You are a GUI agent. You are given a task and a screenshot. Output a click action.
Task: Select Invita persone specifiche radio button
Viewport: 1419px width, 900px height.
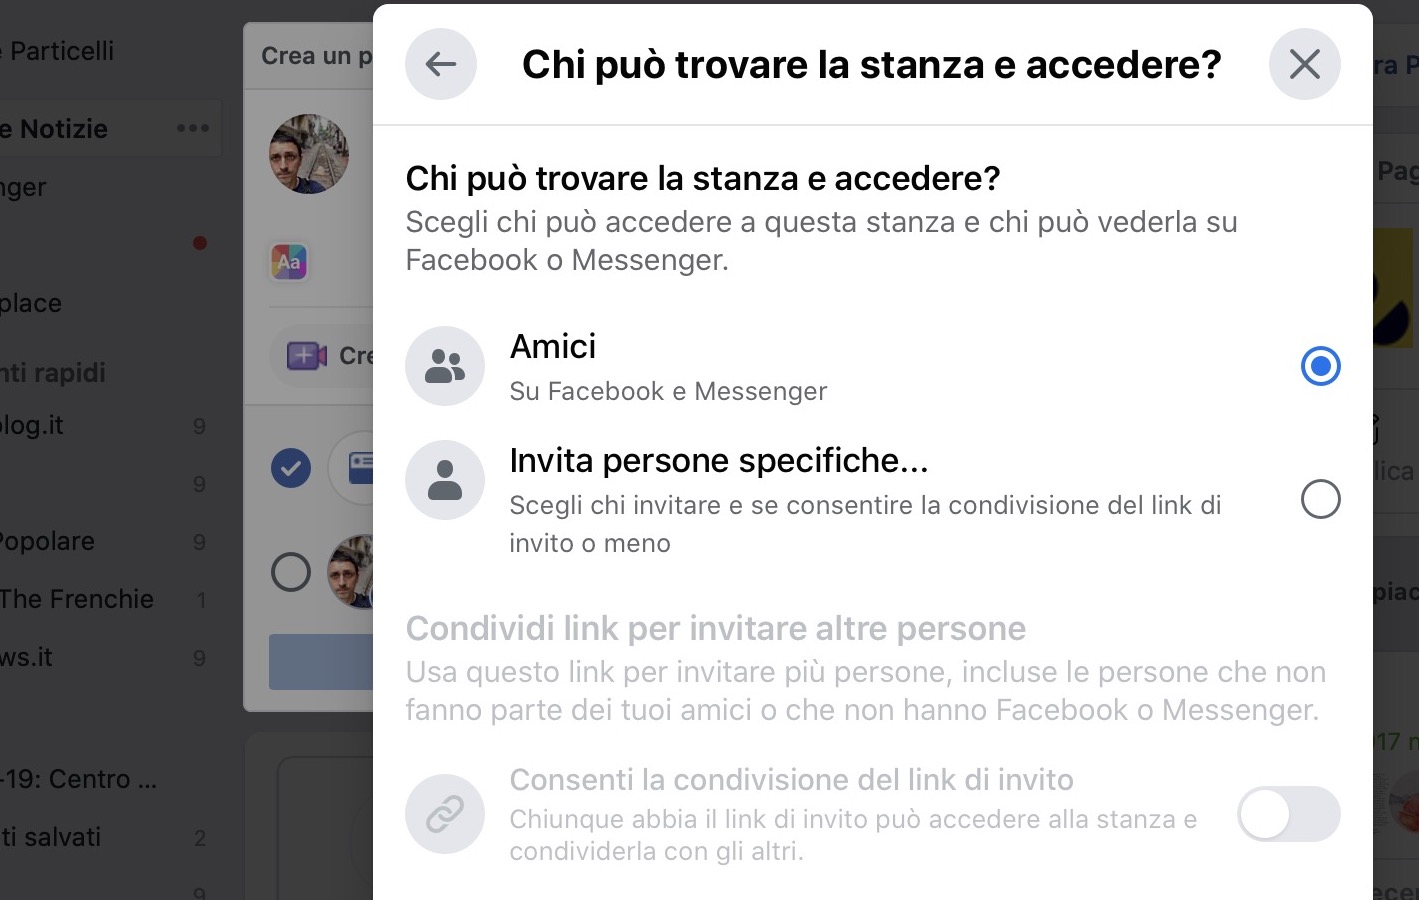[1321, 499]
